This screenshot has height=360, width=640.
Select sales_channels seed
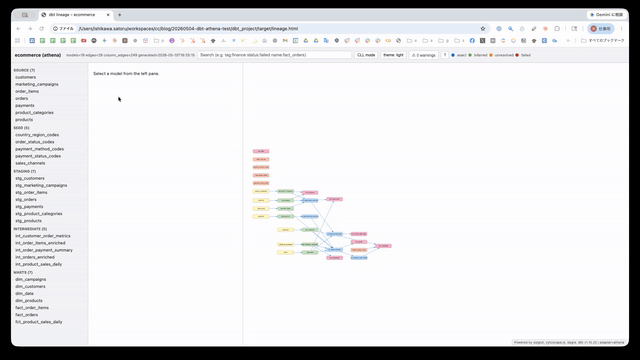coord(30,163)
